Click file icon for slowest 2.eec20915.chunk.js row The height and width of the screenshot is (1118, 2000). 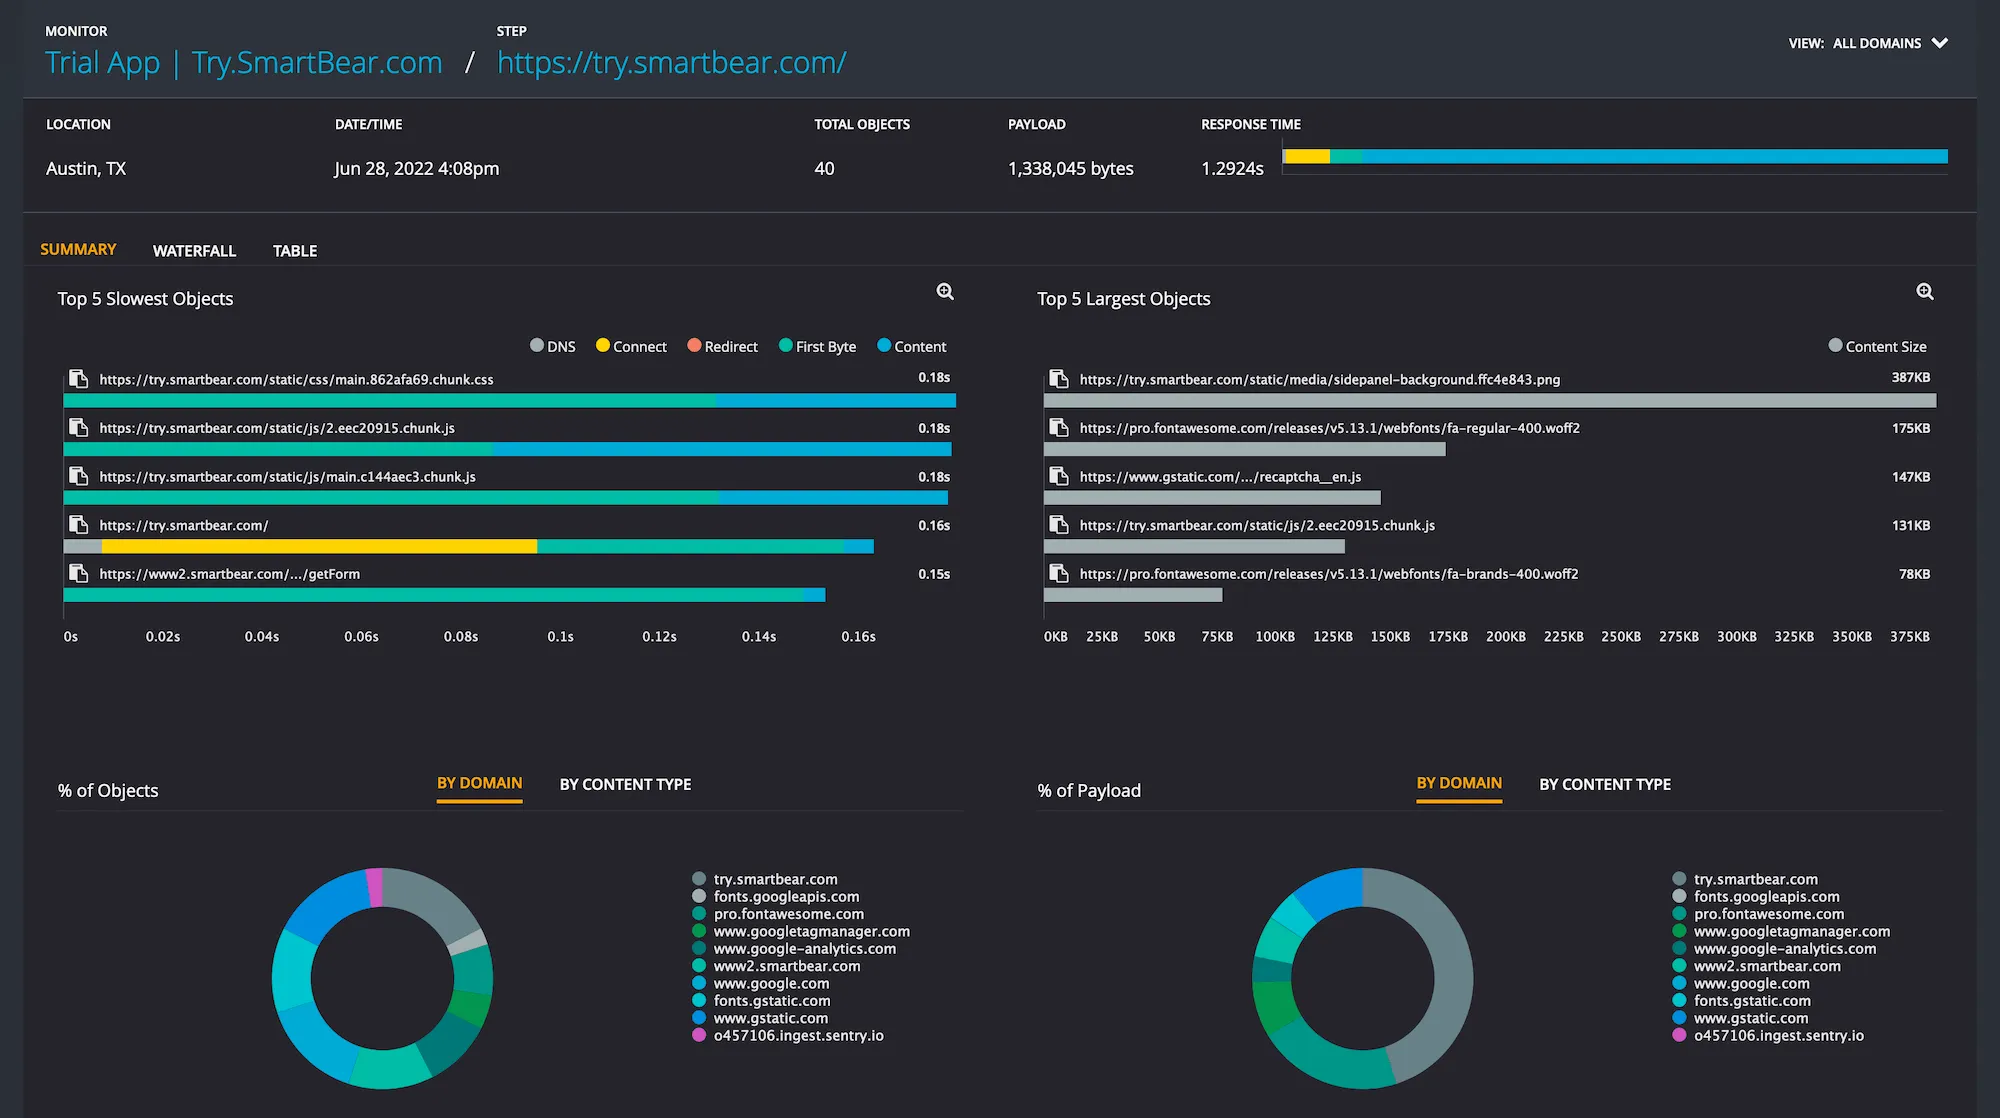(x=78, y=428)
